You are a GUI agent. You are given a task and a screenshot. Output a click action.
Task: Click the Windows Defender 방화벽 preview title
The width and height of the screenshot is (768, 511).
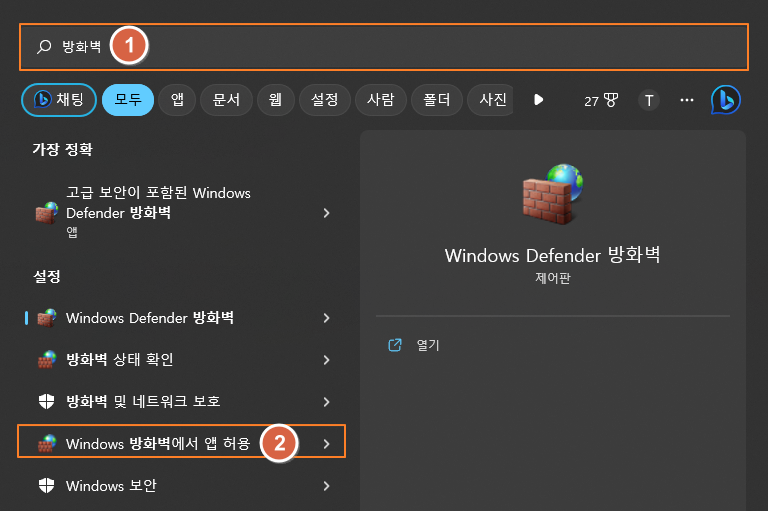pyautogui.click(x=552, y=256)
